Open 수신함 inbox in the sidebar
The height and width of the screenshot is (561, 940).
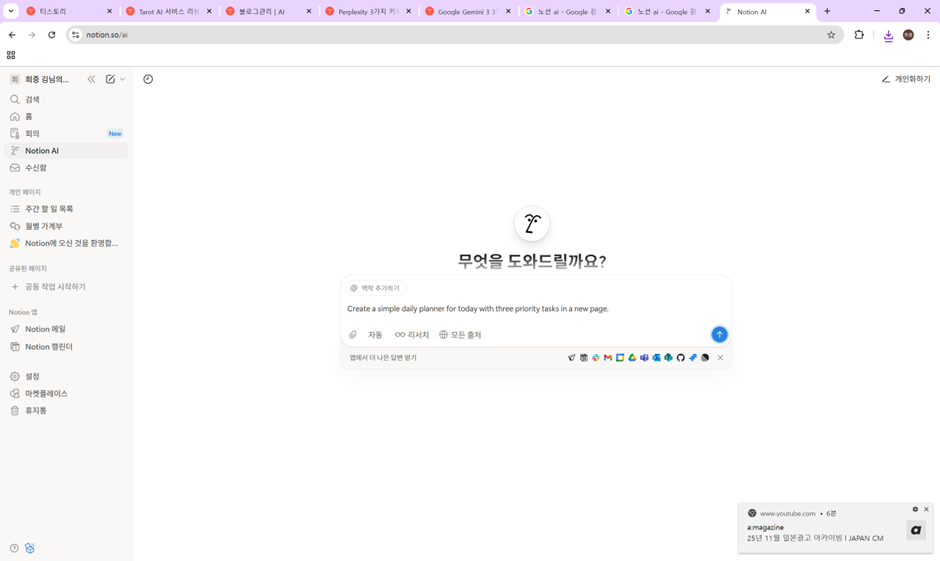[66, 168]
